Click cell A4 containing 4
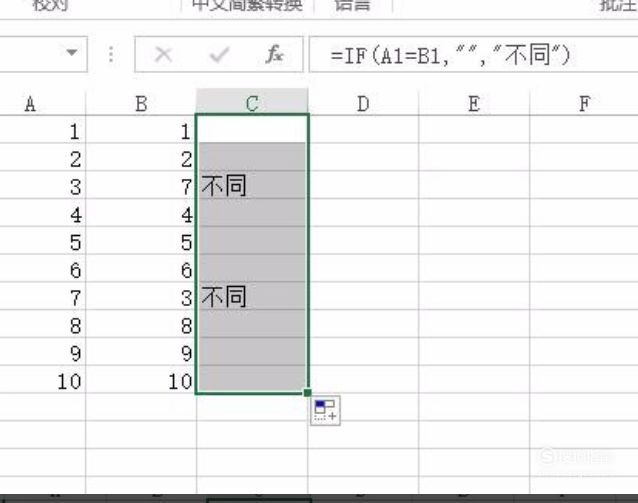Image resolution: width=638 pixels, height=503 pixels. click(42, 213)
